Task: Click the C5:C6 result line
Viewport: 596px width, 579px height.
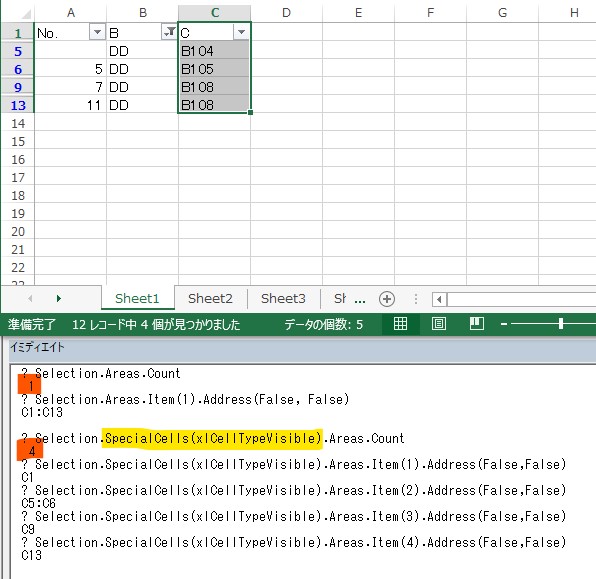Action: [38, 503]
